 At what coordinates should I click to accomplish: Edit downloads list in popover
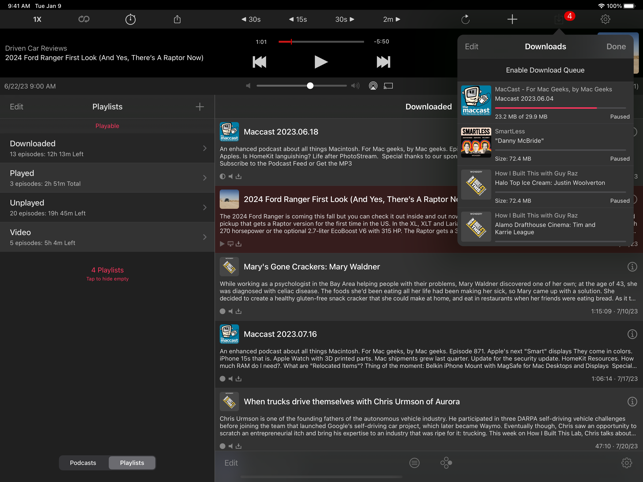coord(471,46)
